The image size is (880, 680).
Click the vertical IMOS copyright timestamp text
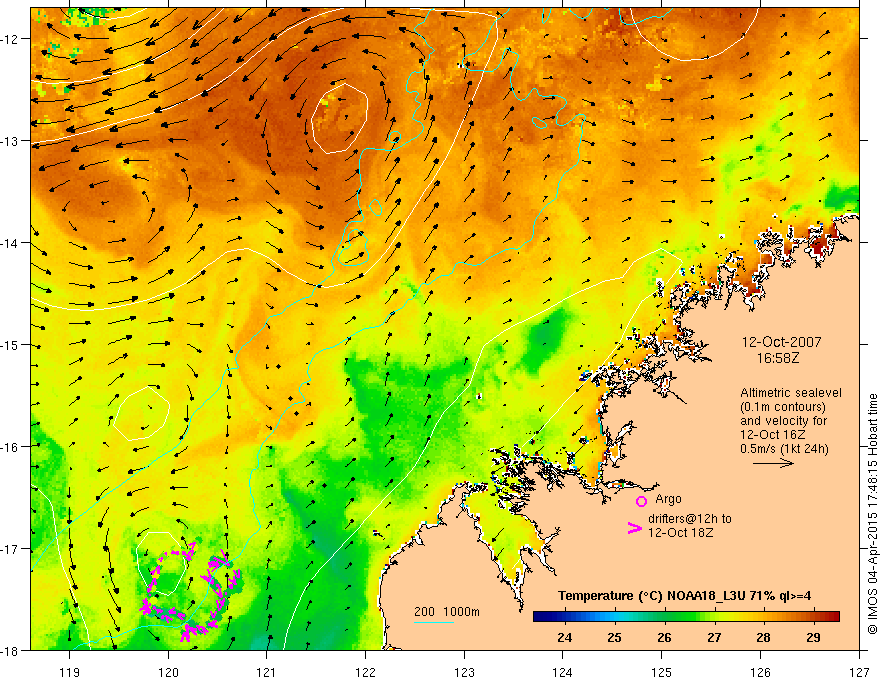click(872, 513)
